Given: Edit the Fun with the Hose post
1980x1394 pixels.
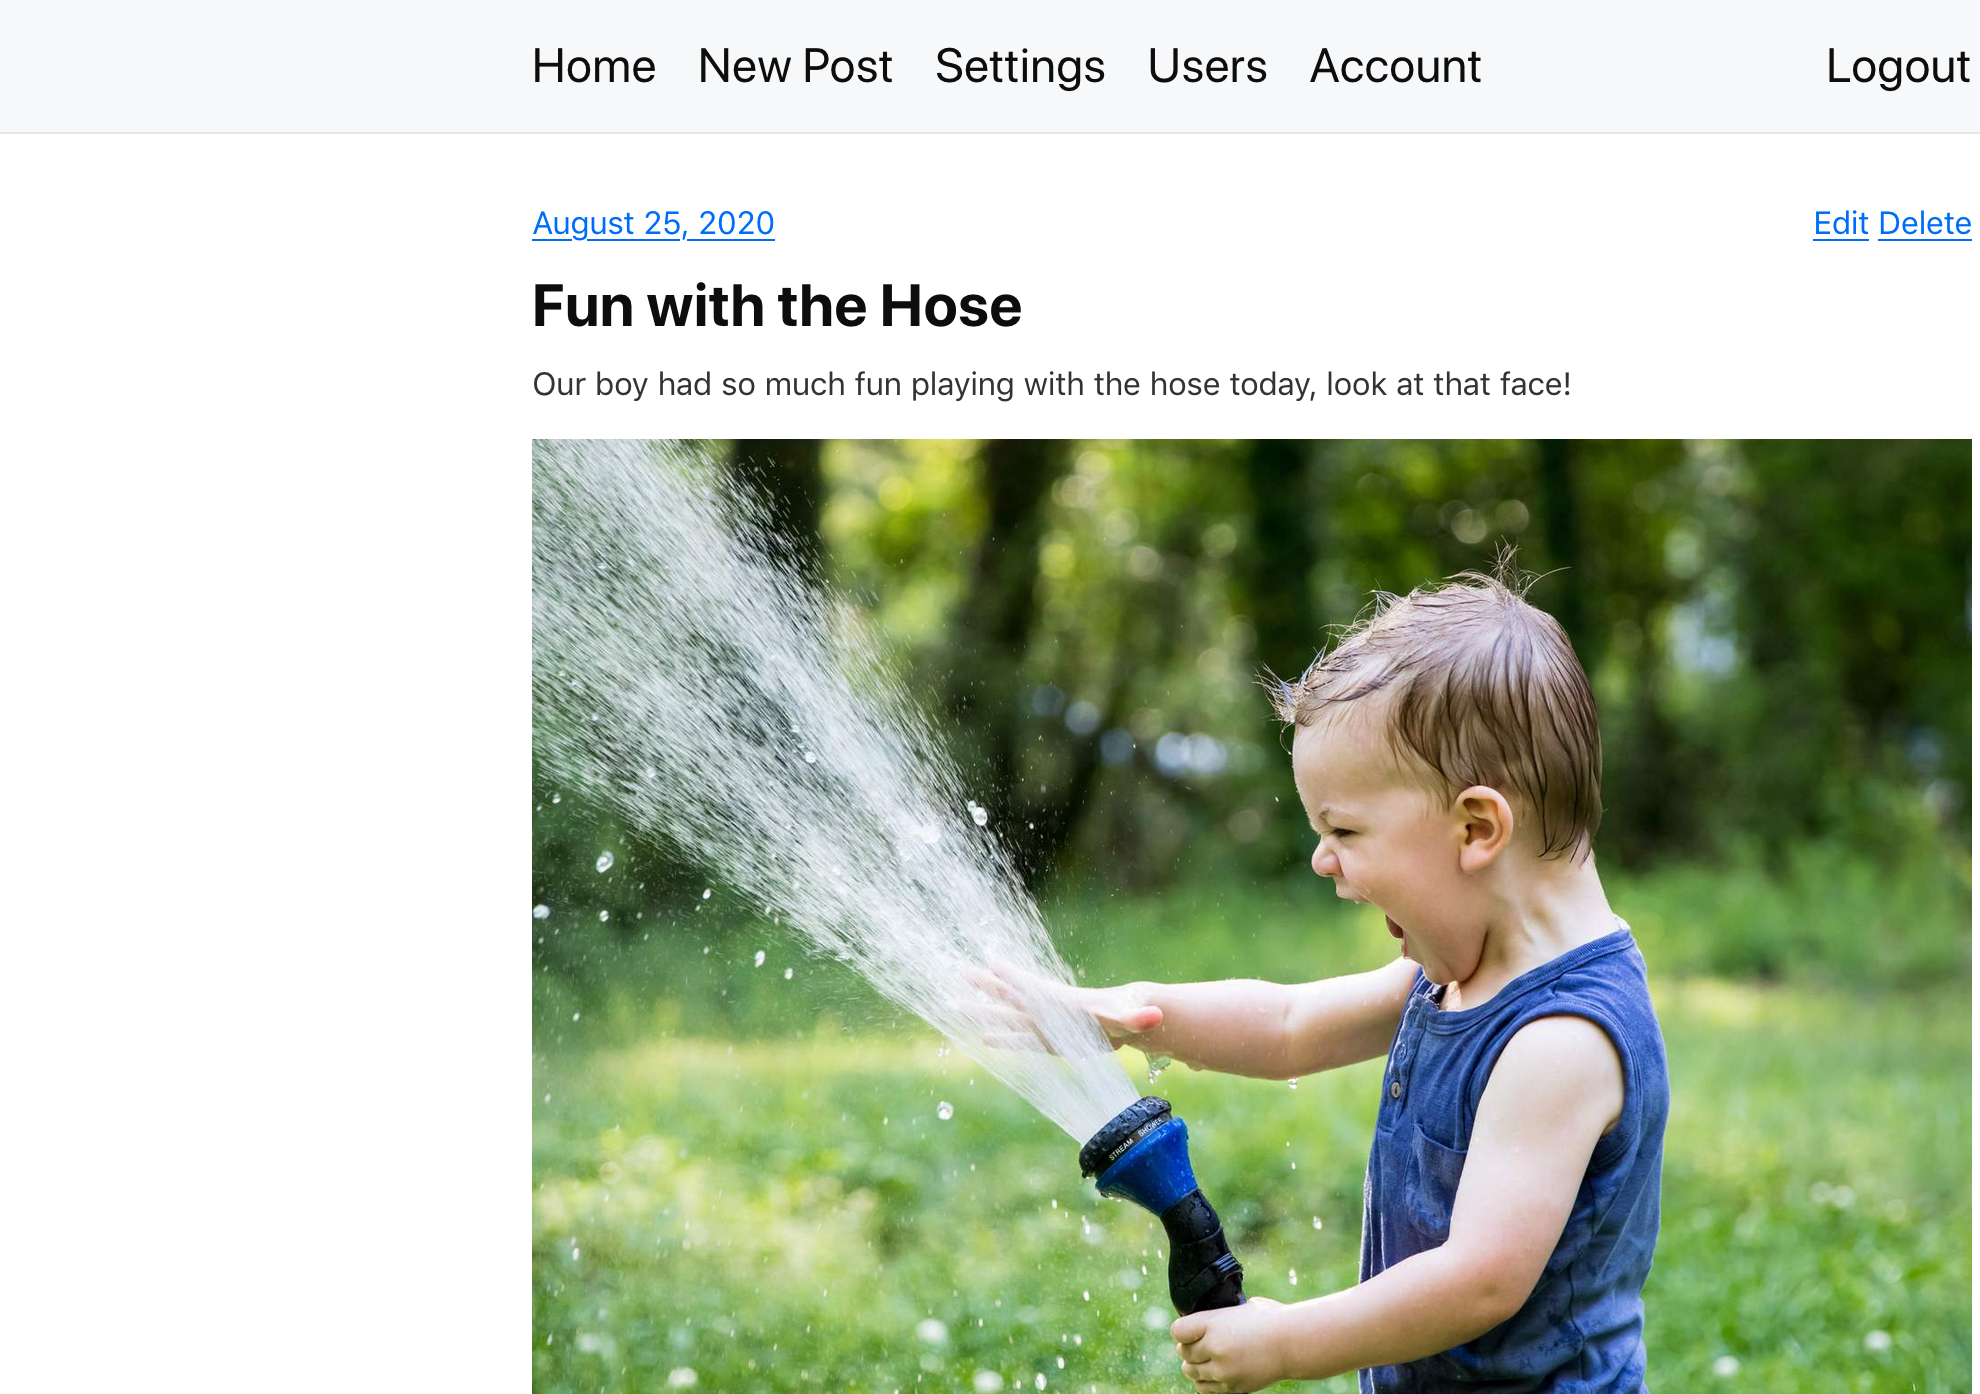Looking at the screenshot, I should 1840,223.
